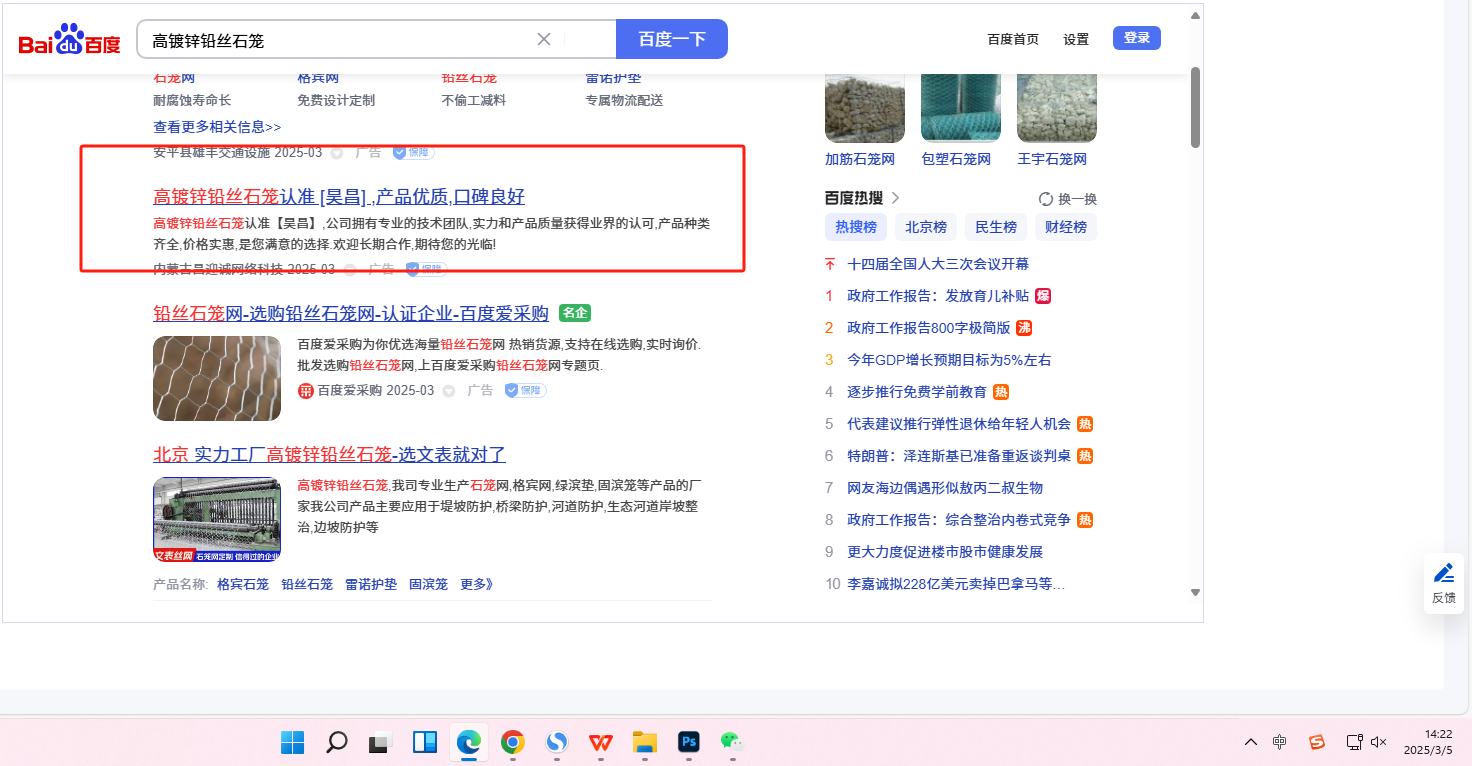Click the 登录 login button
The width and height of the screenshot is (1472, 766).
1137,38
